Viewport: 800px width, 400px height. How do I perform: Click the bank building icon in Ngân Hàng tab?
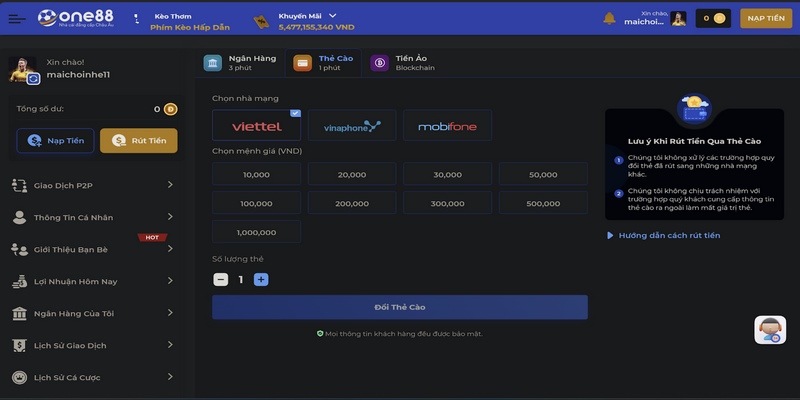213,63
